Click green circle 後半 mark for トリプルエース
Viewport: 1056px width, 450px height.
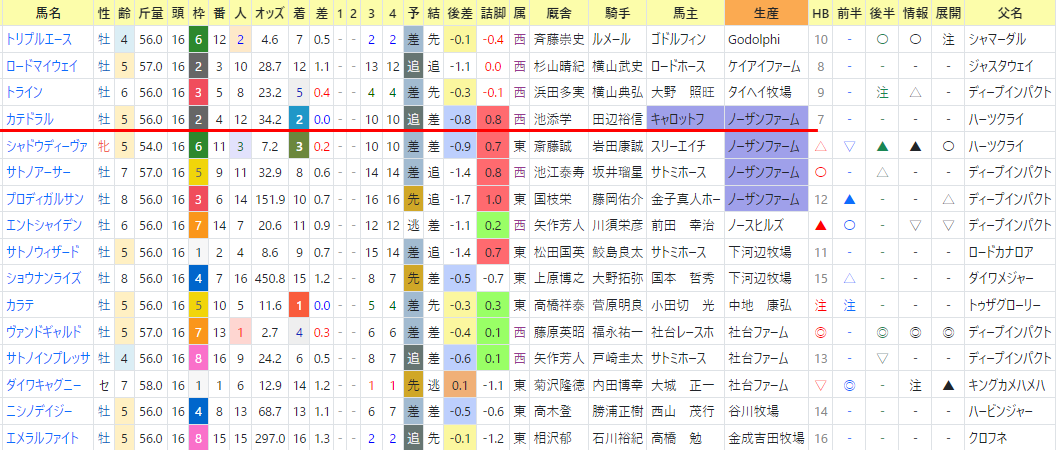(882, 40)
